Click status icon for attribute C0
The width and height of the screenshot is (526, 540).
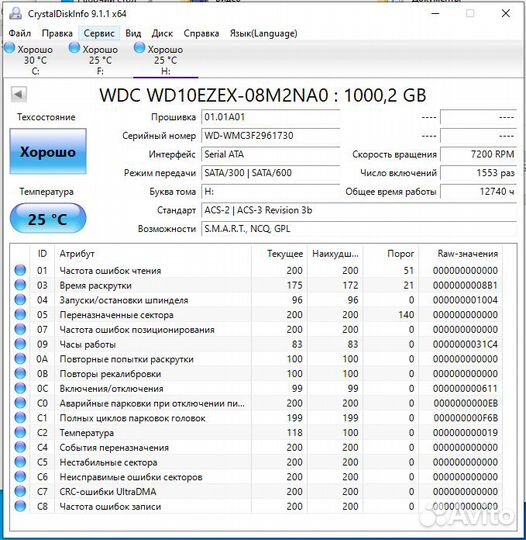tap(20, 403)
